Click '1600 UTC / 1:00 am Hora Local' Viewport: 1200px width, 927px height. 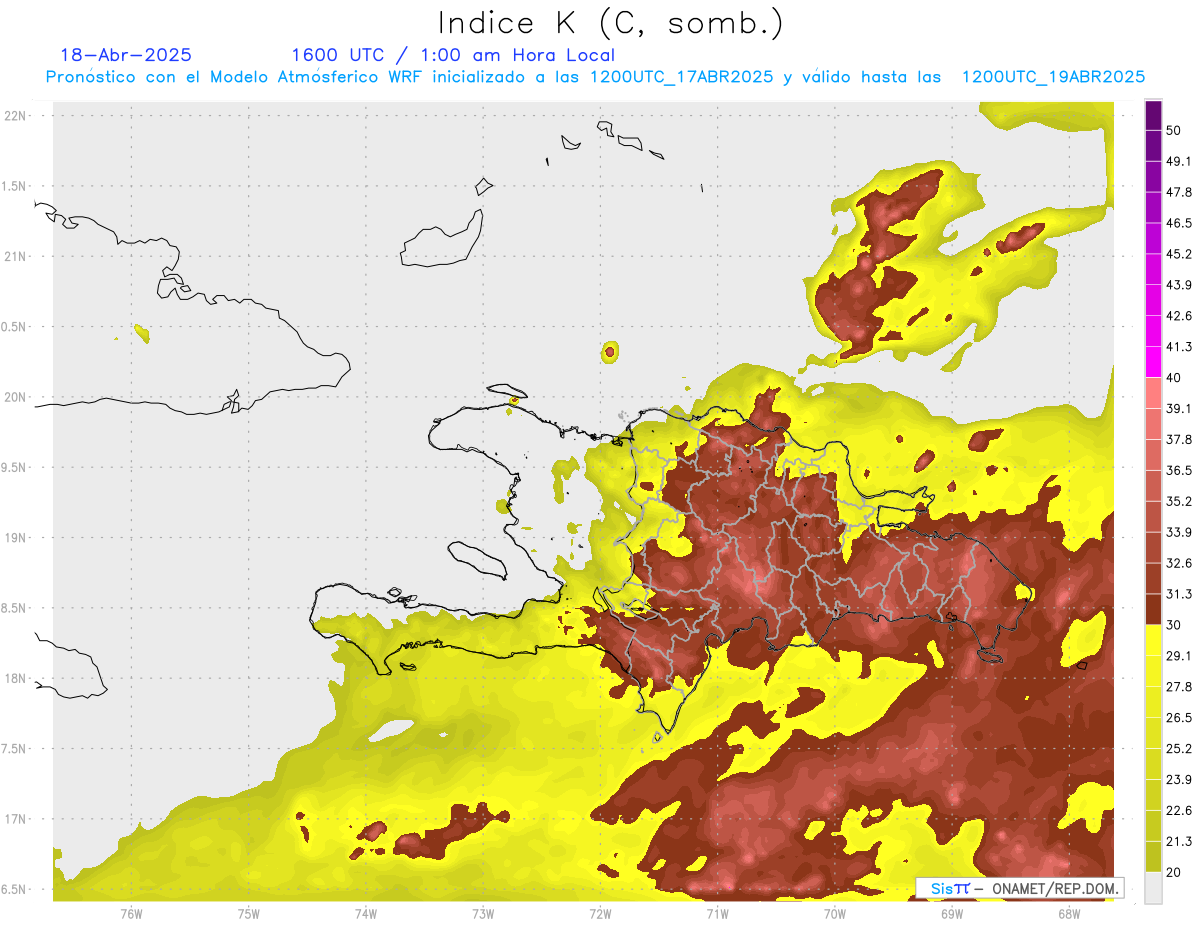coord(453,55)
